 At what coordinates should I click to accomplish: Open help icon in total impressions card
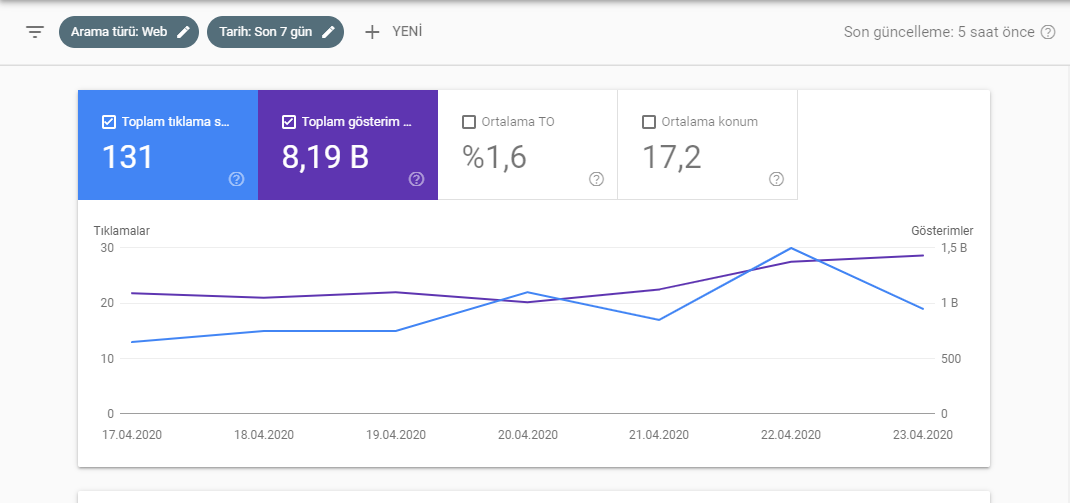(416, 179)
